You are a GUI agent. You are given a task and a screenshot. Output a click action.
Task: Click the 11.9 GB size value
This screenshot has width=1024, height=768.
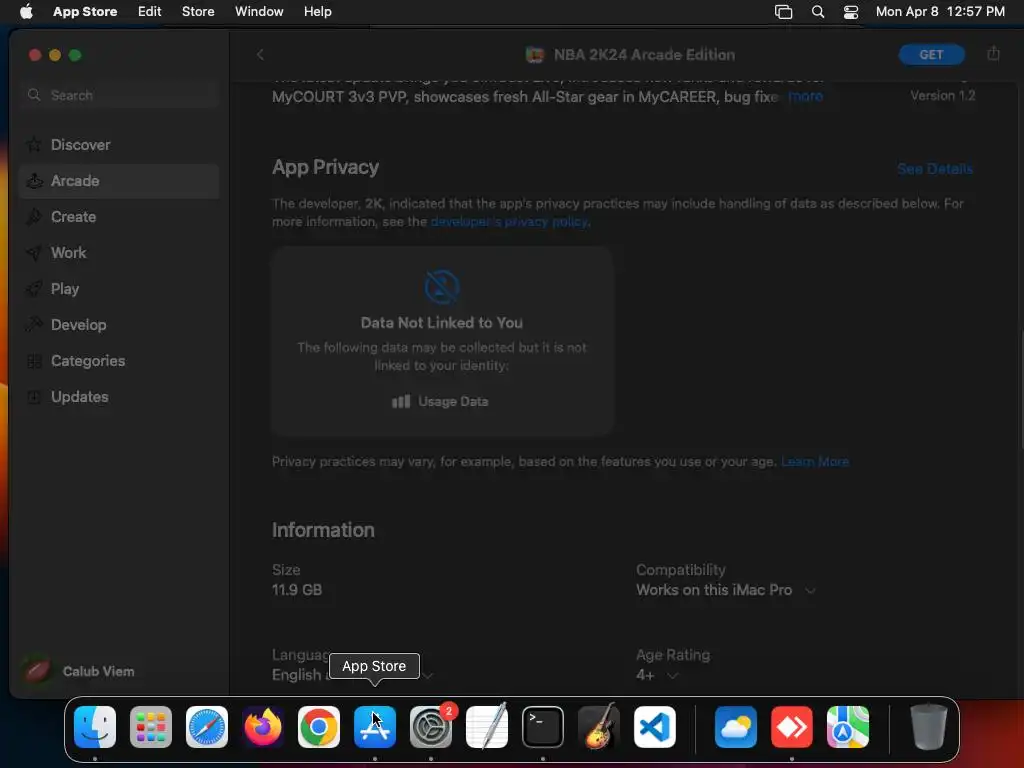(x=297, y=590)
